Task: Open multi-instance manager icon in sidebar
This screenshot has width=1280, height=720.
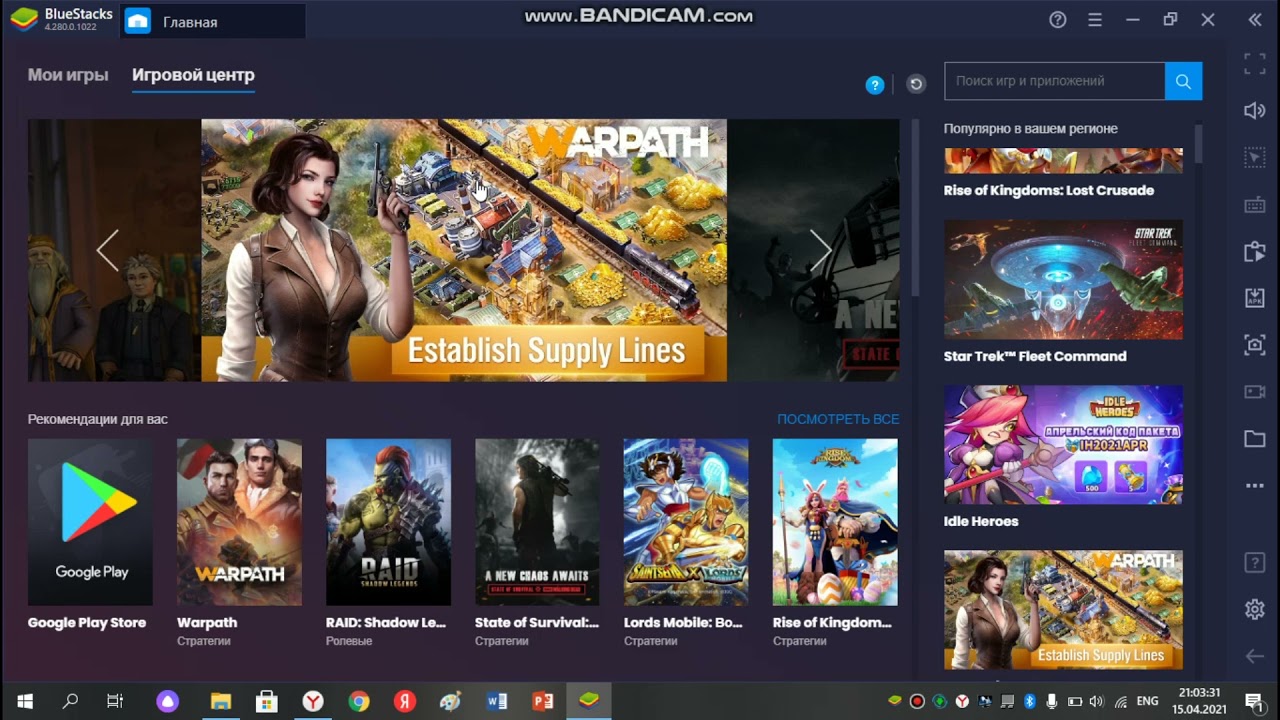Action: point(1255,252)
